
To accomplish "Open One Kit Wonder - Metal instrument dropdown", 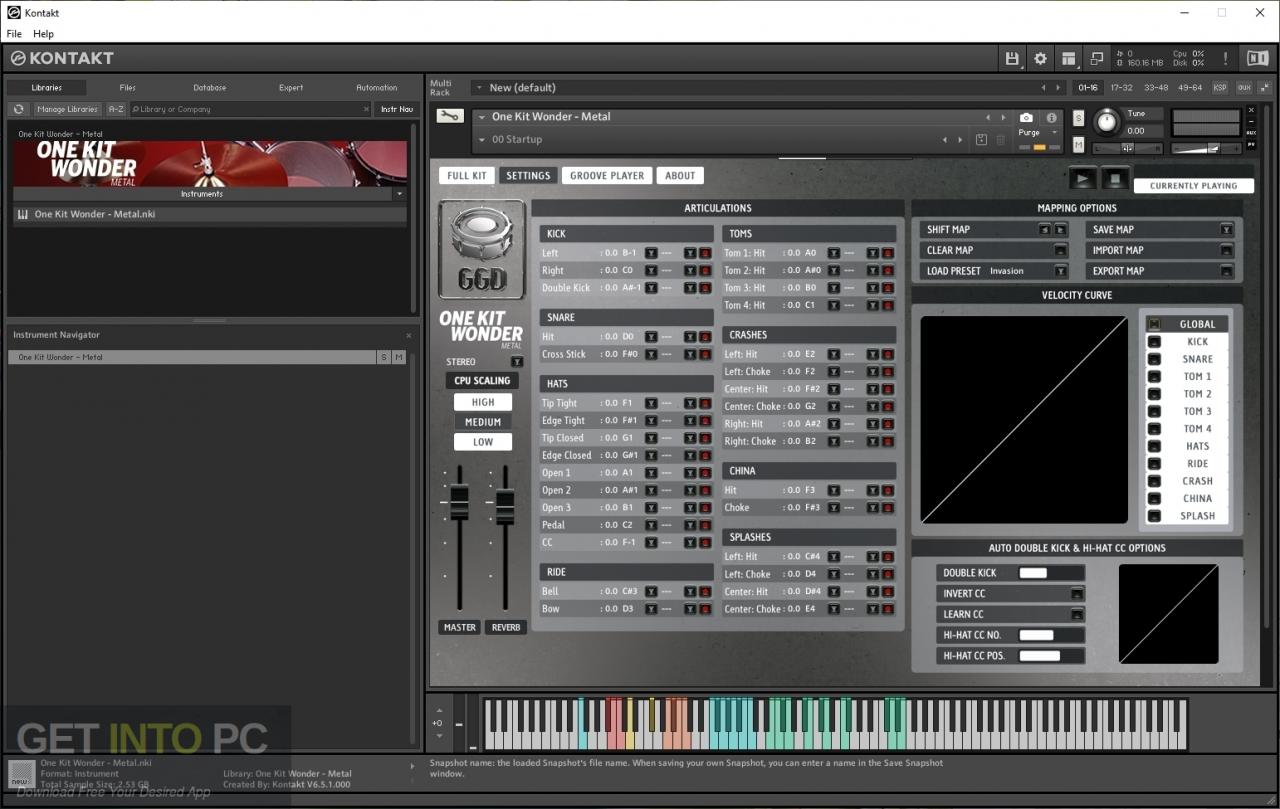I will click(x=481, y=117).
